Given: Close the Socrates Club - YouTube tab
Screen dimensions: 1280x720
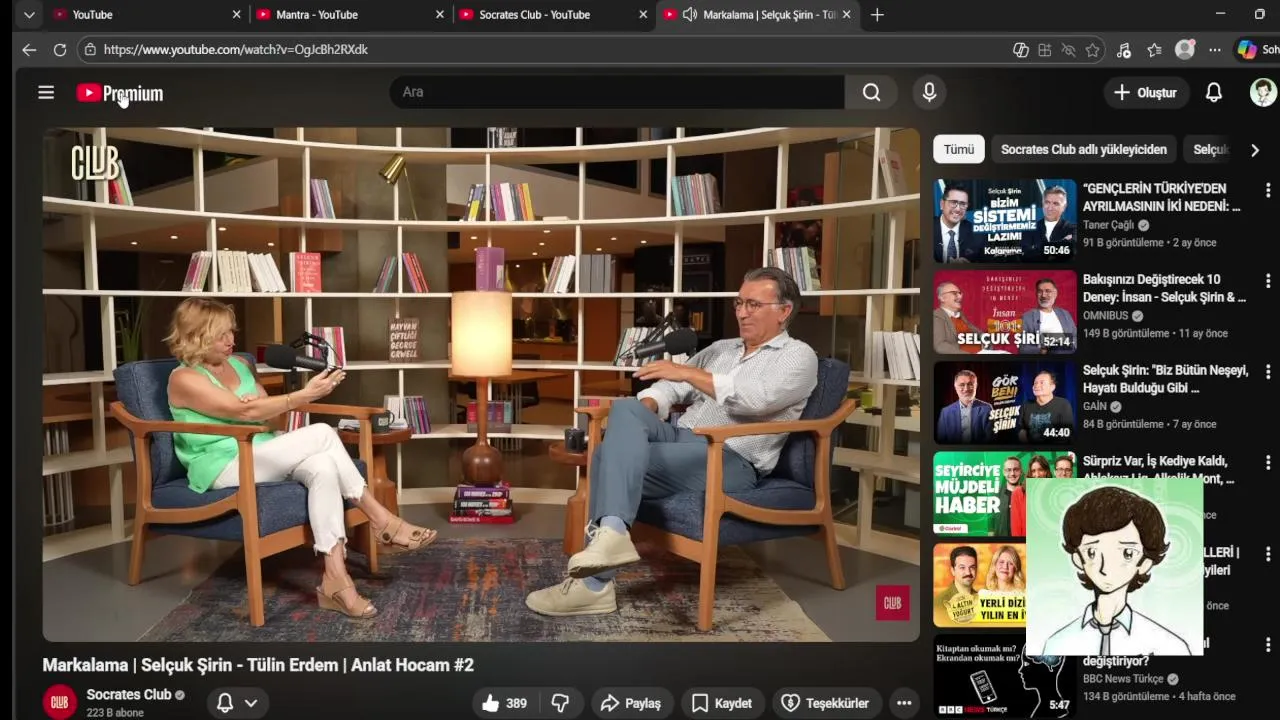Looking at the screenshot, I should (644, 15).
